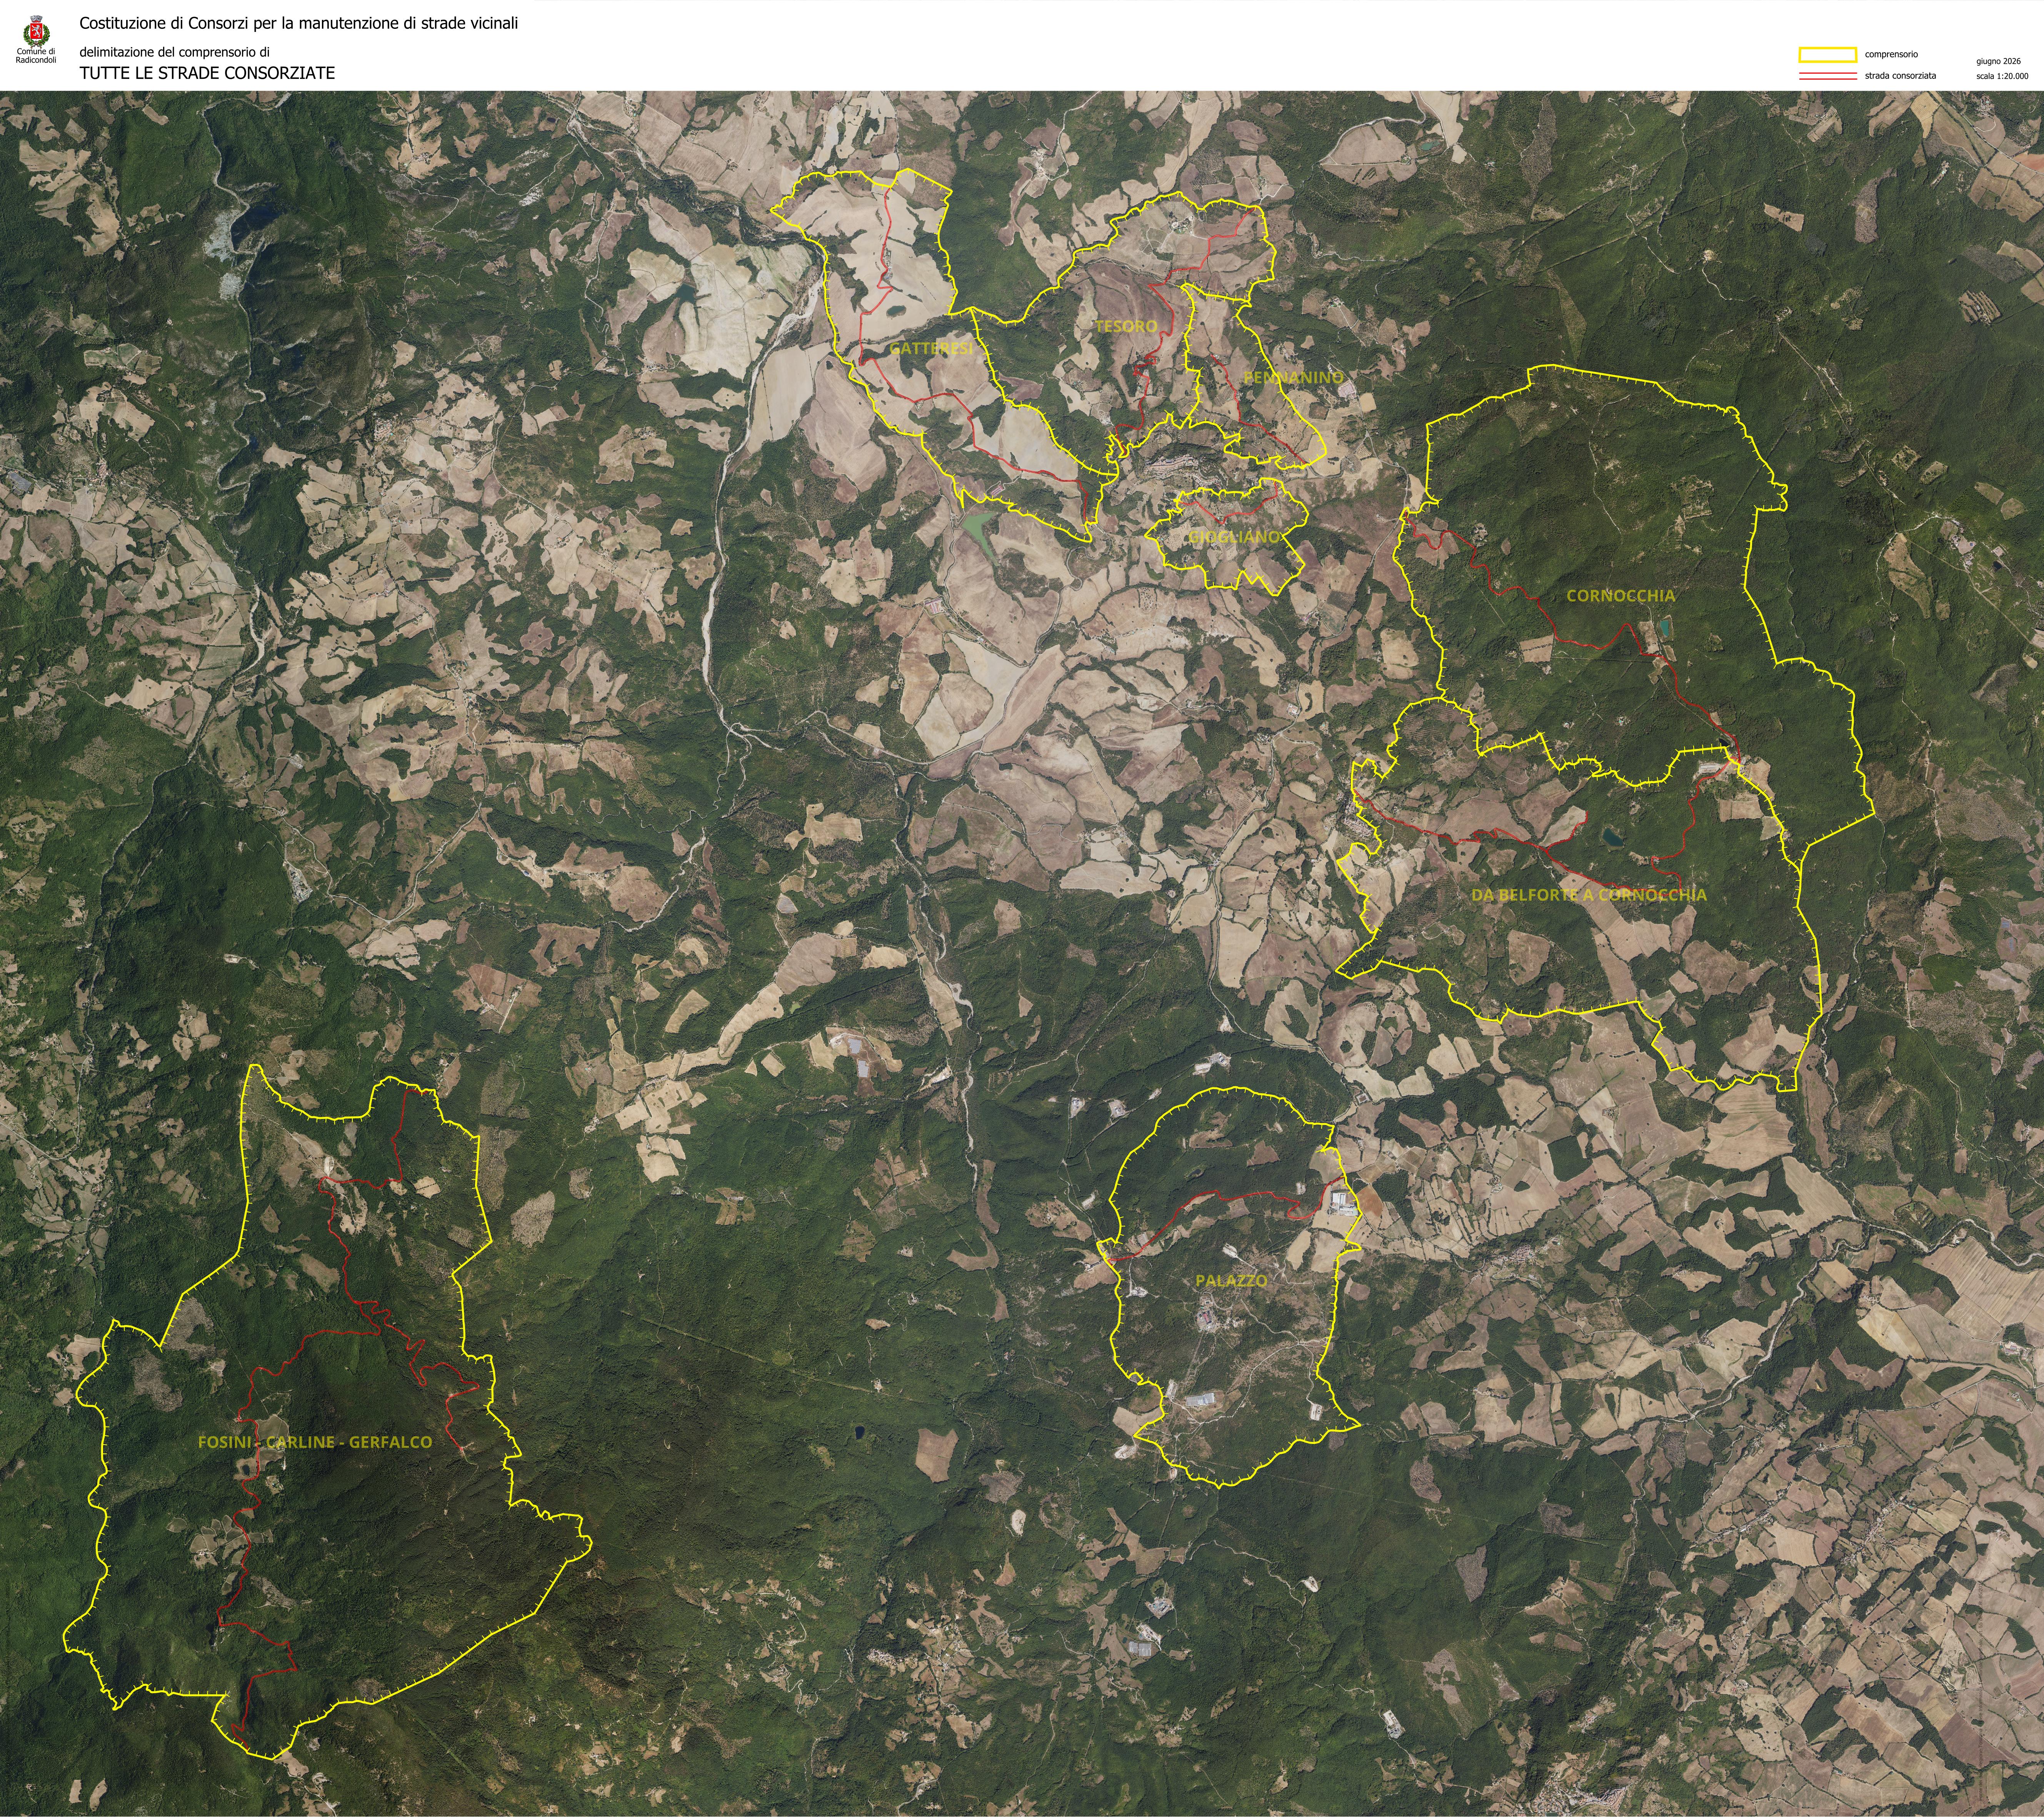This screenshot has width=2044, height=1817.
Task: Click the Comune di Radicondoli crest icon
Action: point(36,31)
